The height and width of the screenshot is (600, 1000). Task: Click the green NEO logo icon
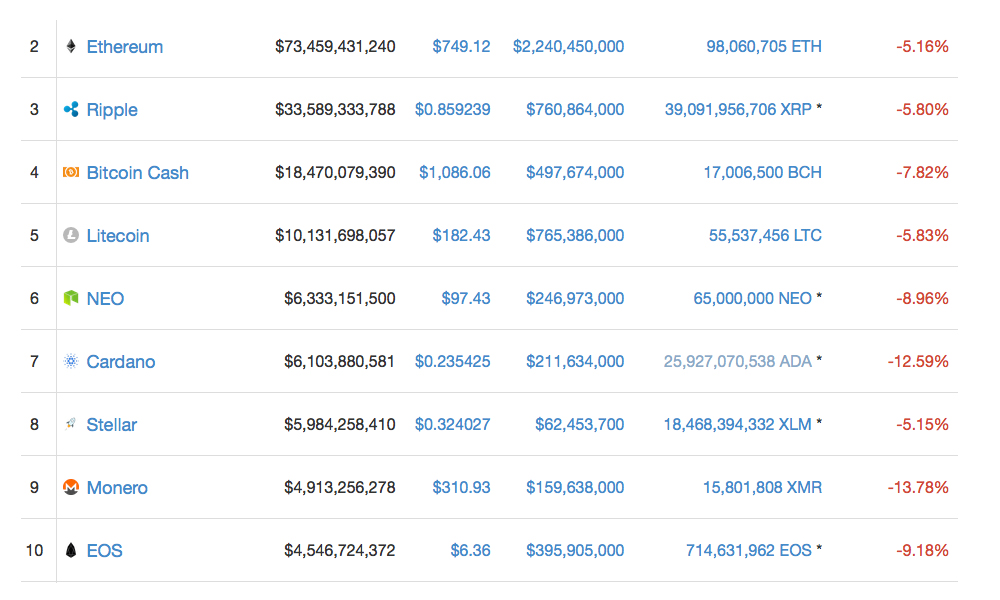(71, 298)
